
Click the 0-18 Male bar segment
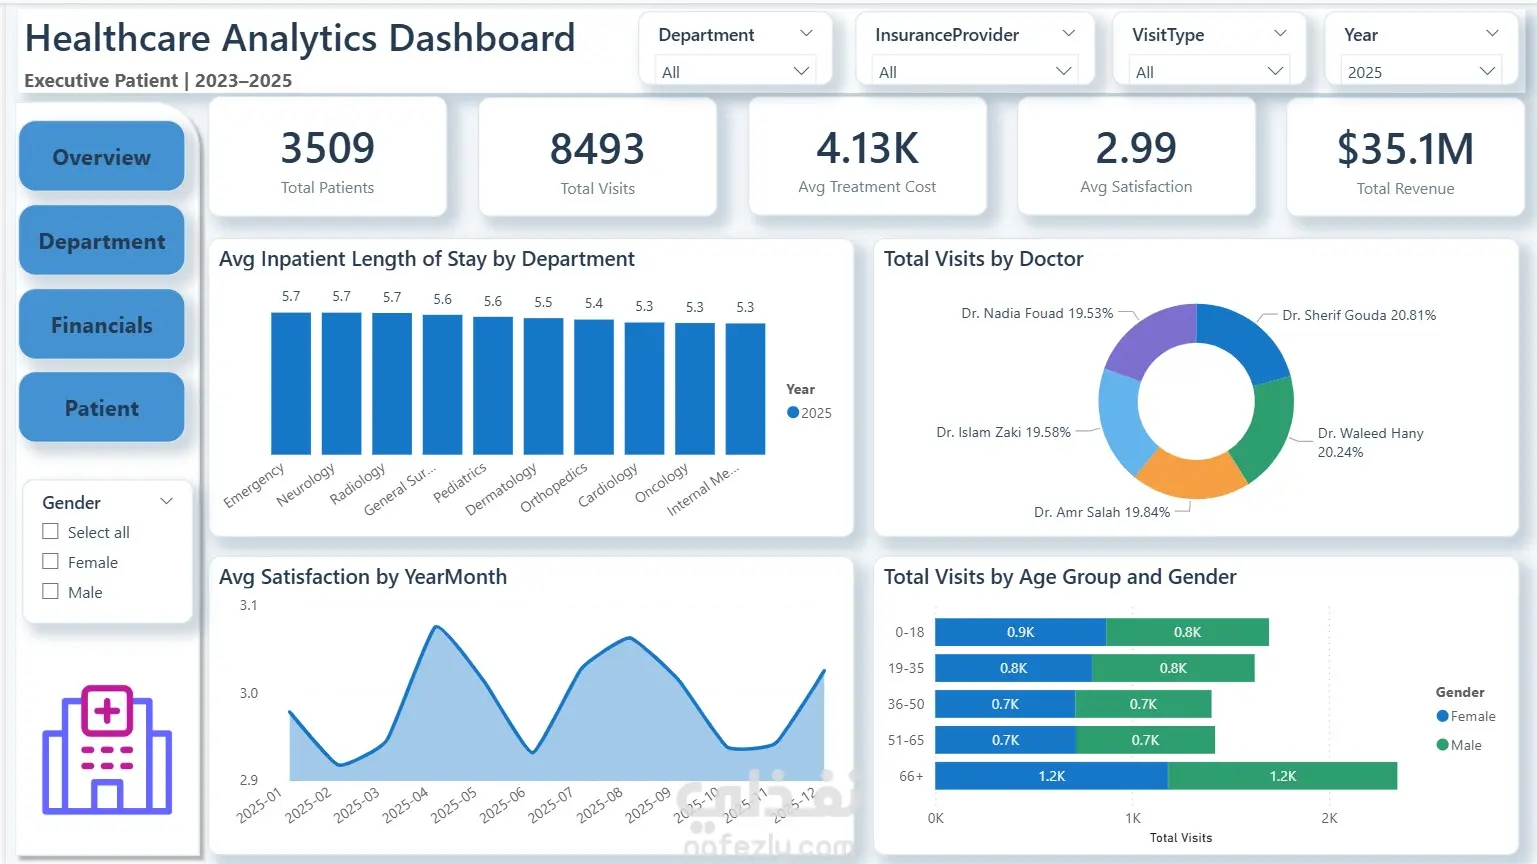click(x=1188, y=632)
